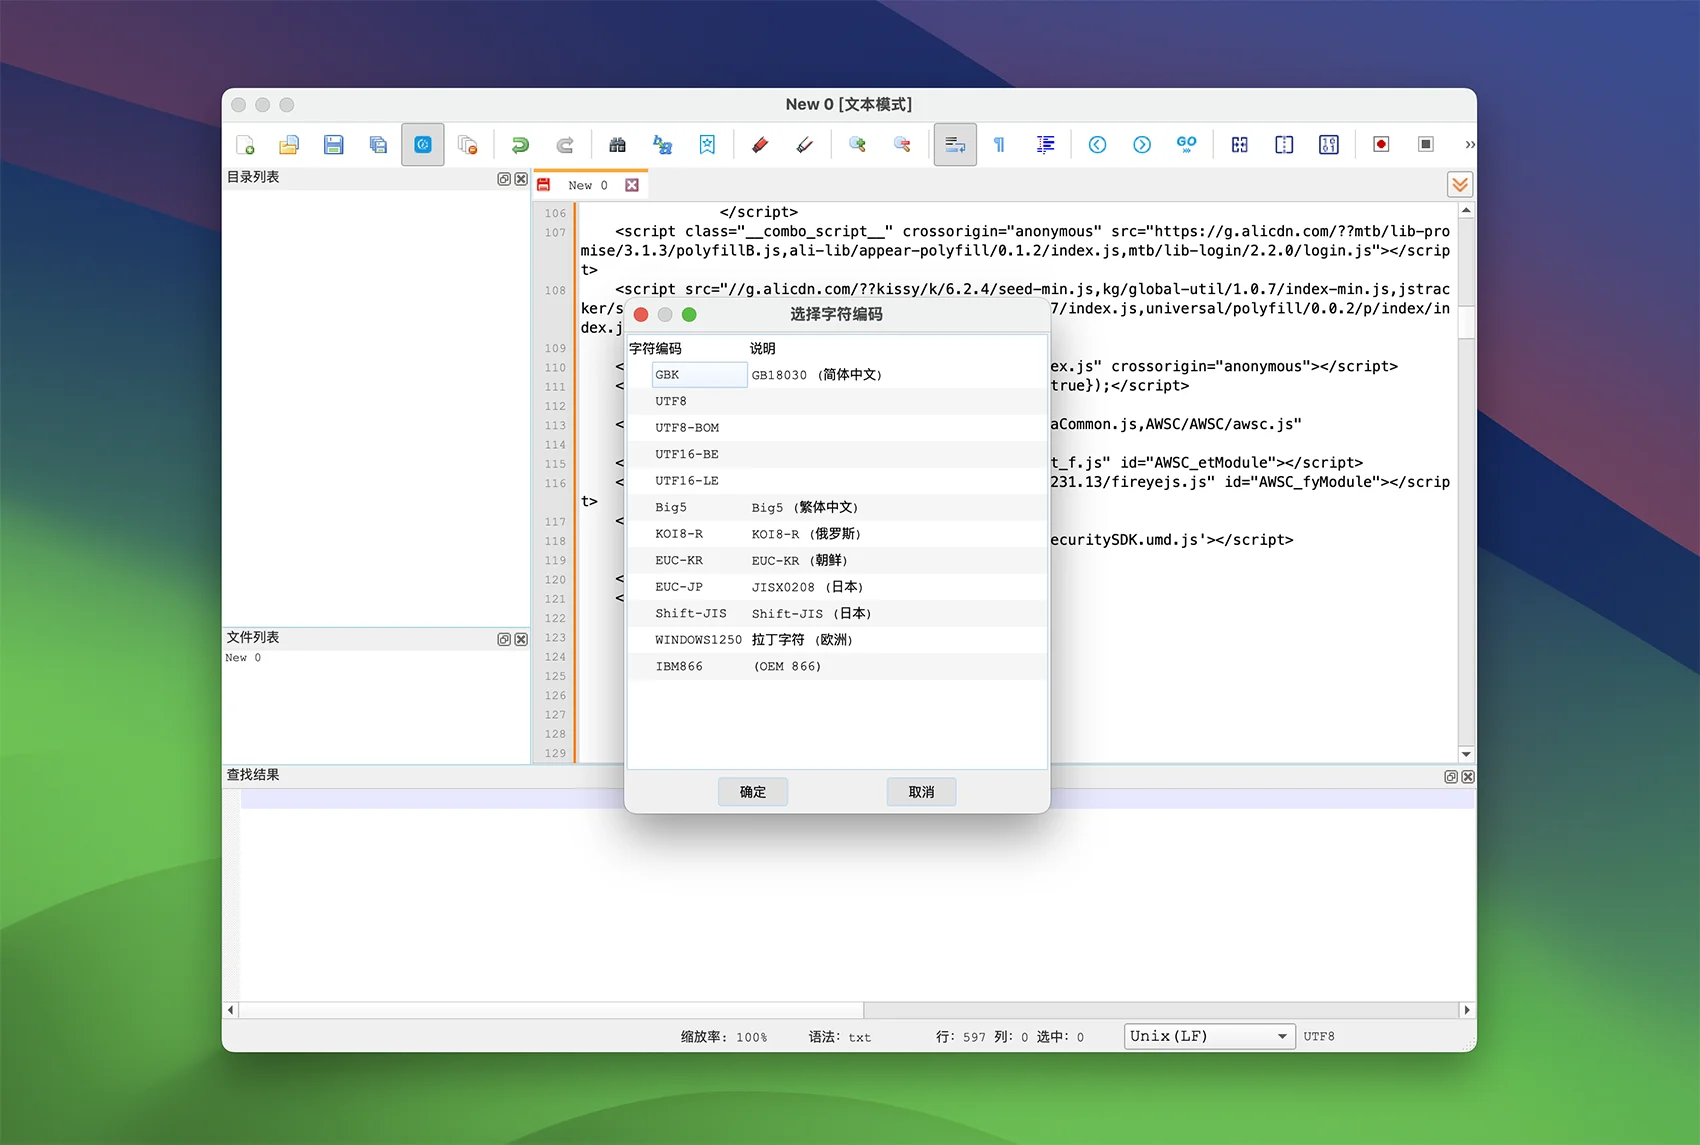Select the UTF16-LE encoding row

[837, 481]
